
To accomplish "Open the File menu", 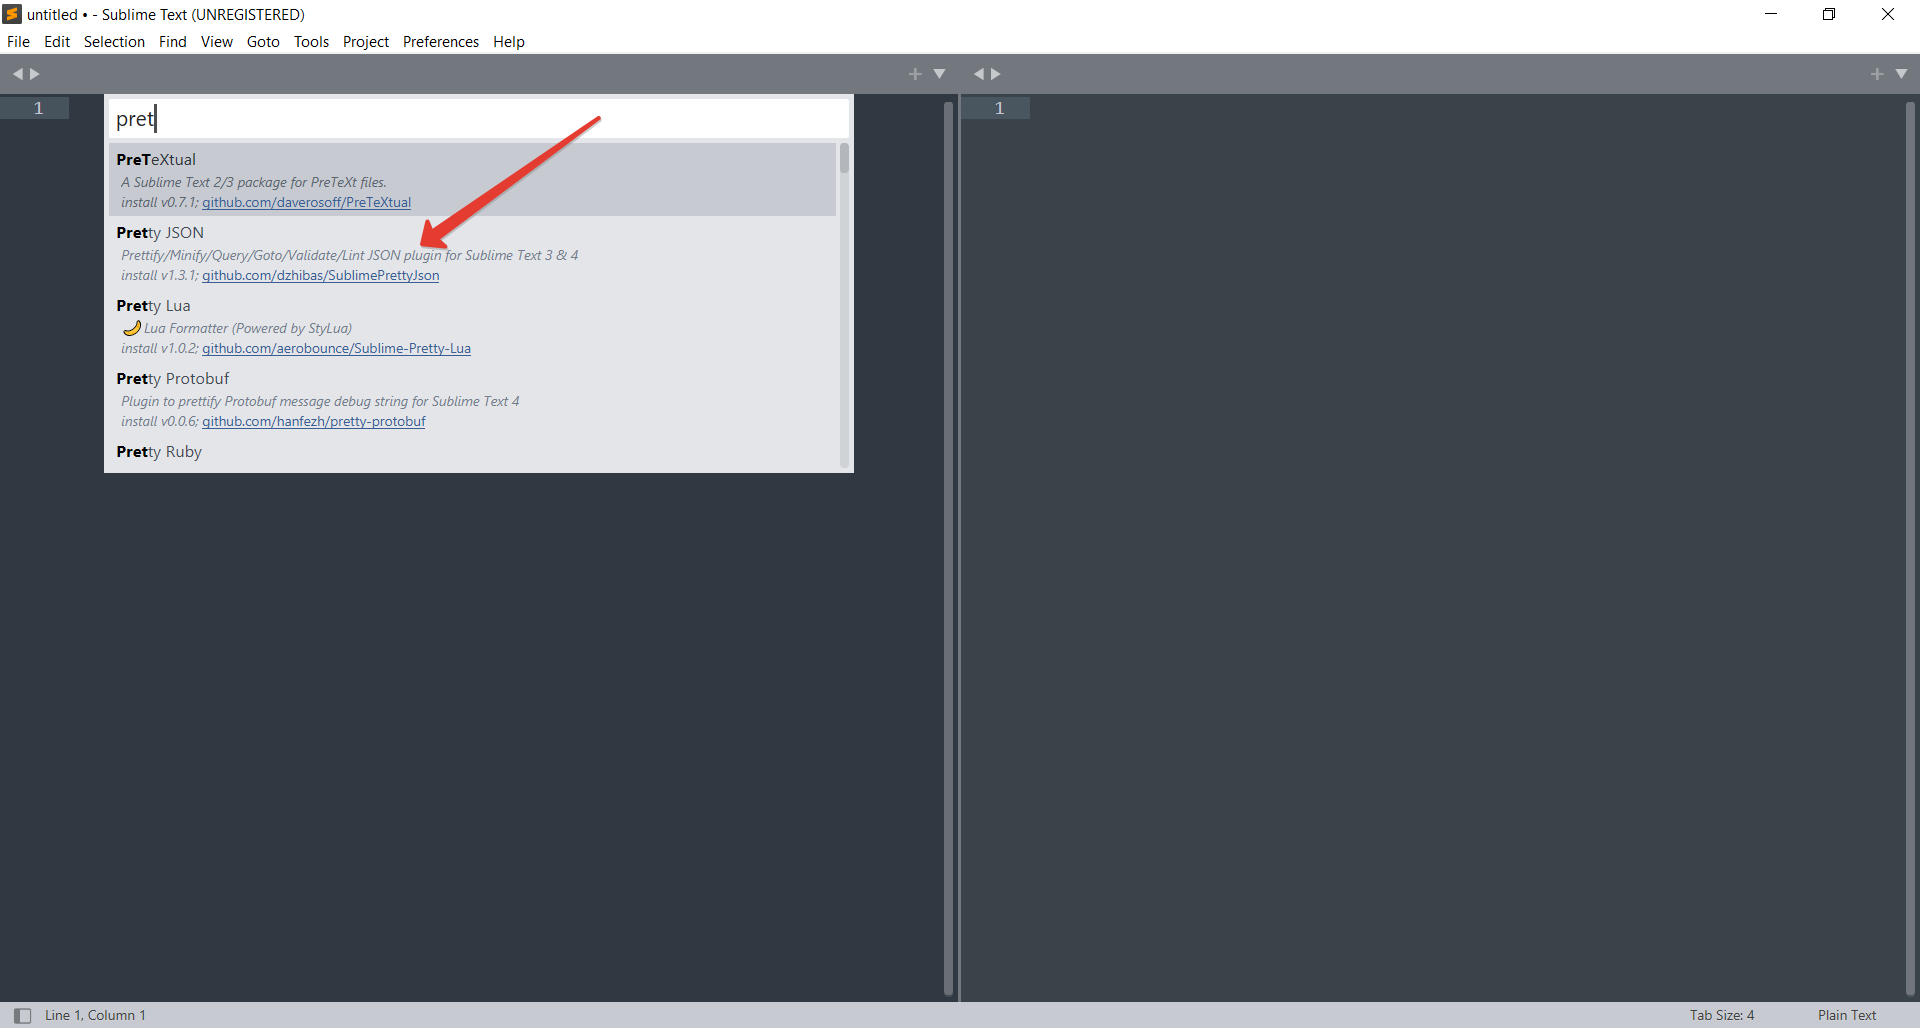I will (x=18, y=42).
